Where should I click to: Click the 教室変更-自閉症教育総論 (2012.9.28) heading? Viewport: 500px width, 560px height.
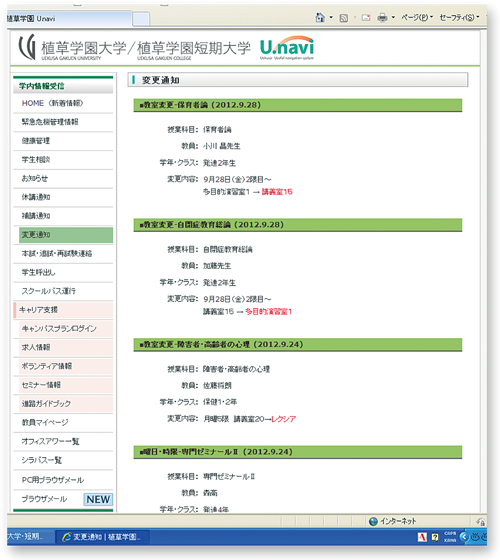[x=298, y=225]
